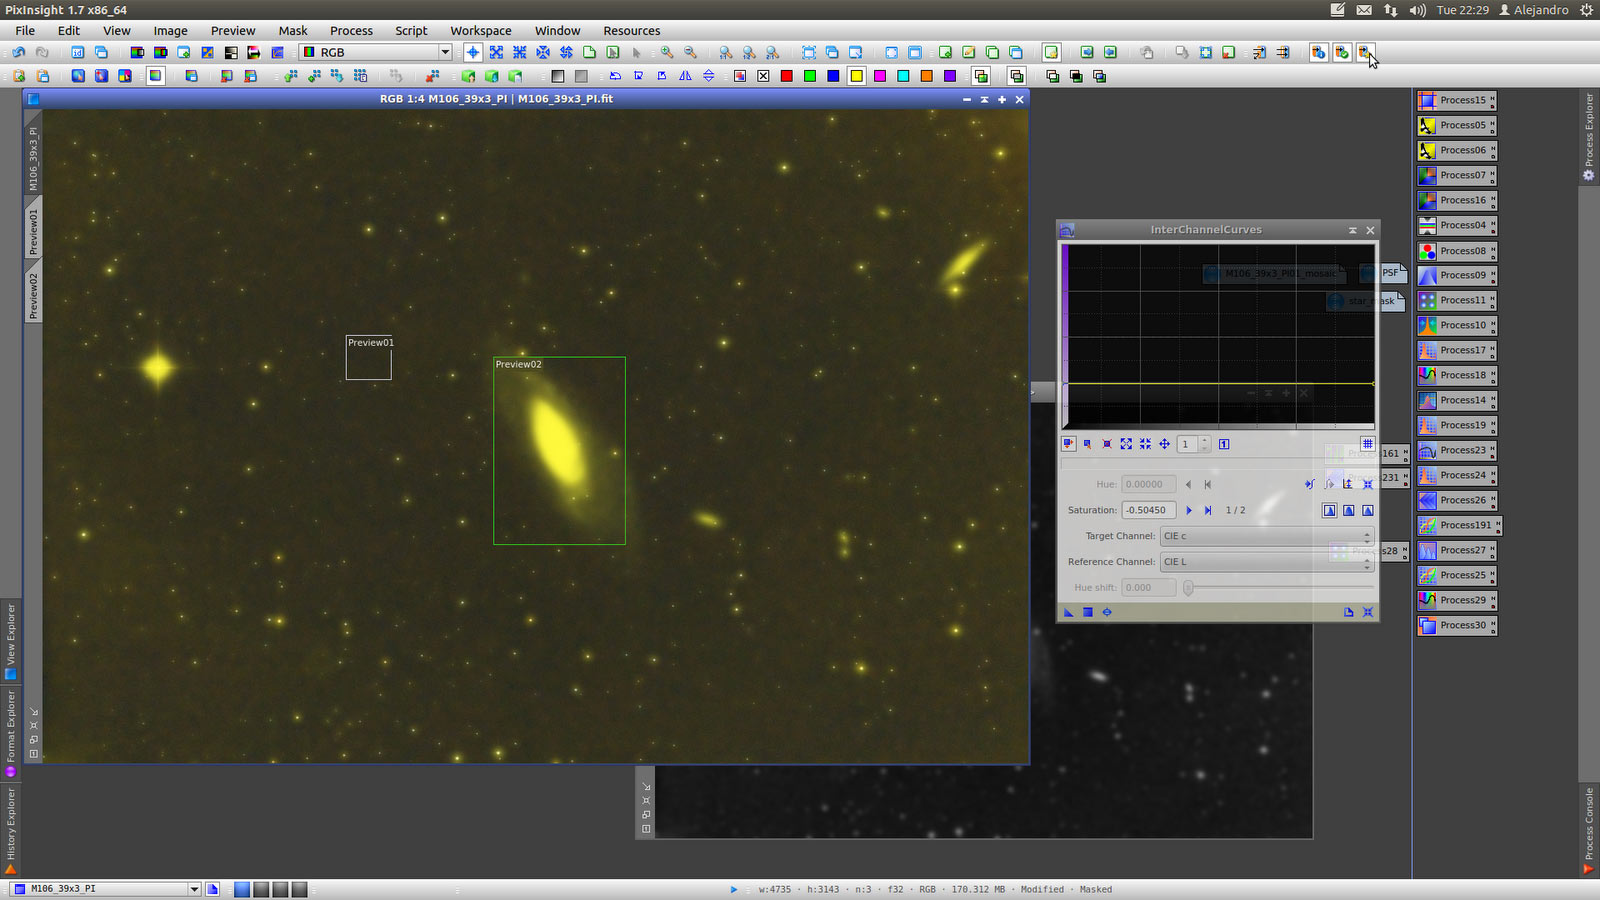1600x900 pixels.
Task: Toggle the green mask color swatch
Action: tap(810, 76)
